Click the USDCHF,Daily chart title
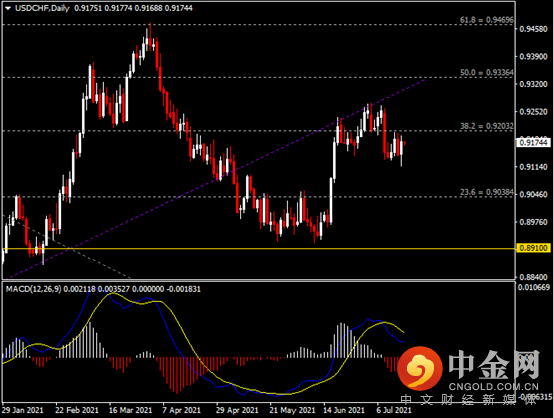The height and width of the screenshot is (418, 554). (x=42, y=8)
